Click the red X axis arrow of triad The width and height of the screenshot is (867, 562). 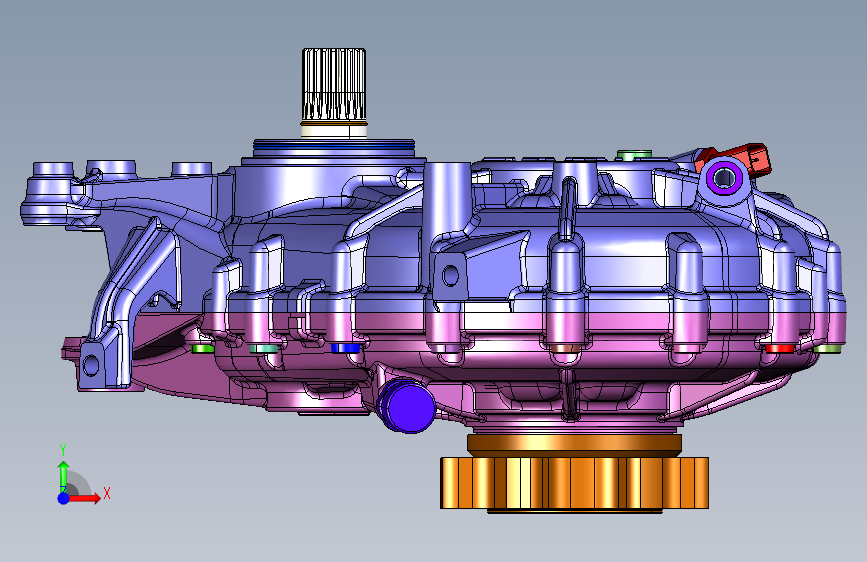click(x=84, y=498)
